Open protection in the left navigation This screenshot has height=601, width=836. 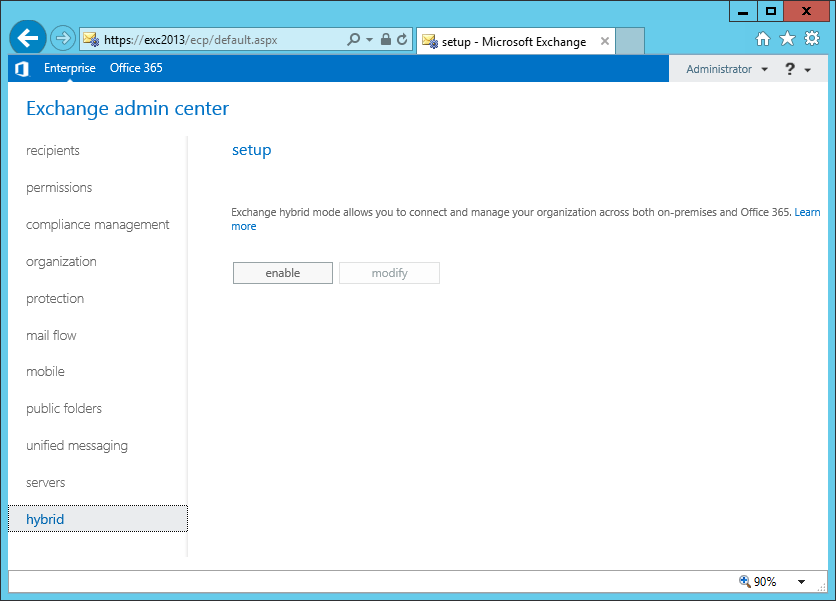[x=55, y=299]
